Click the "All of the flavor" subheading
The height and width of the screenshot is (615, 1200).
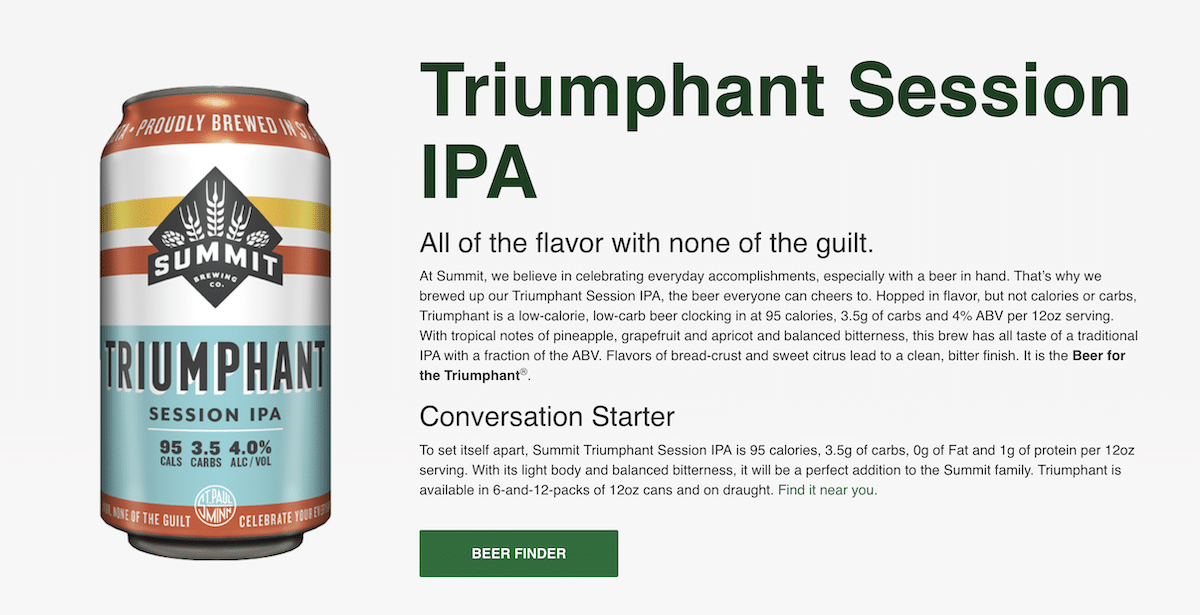tap(648, 243)
